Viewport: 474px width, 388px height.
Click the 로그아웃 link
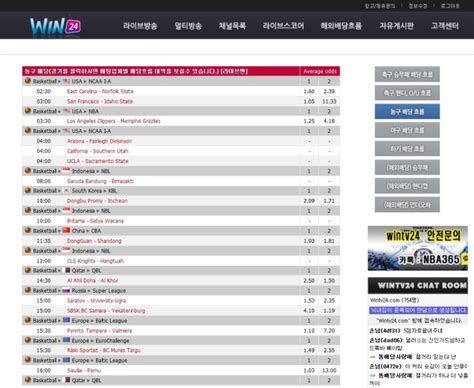pos(450,6)
